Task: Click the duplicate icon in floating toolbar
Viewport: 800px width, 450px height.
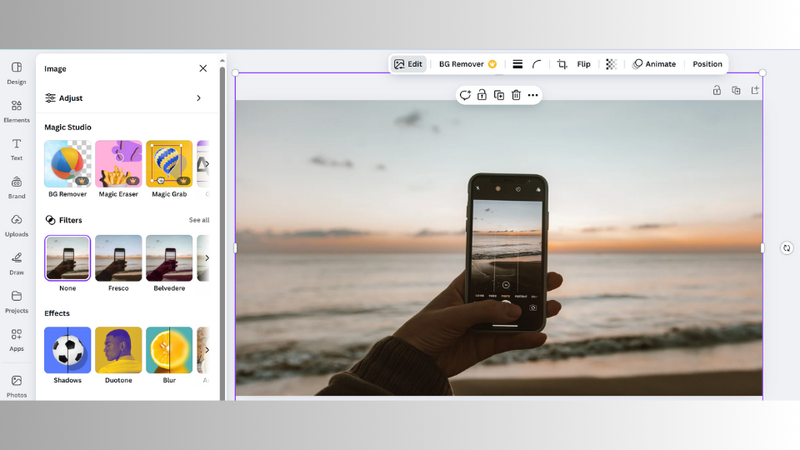Action: (499, 95)
